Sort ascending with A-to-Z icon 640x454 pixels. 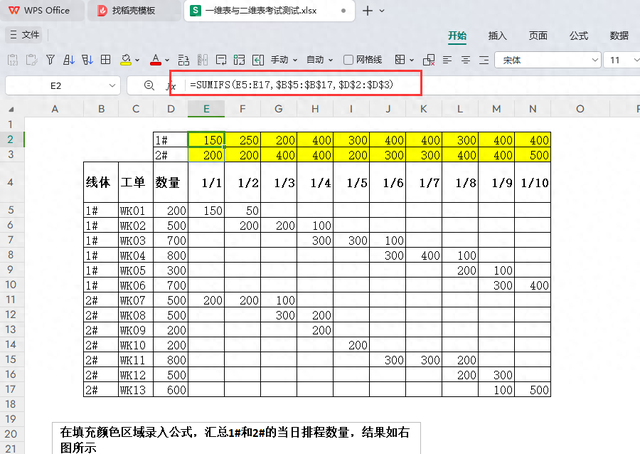click(69, 60)
